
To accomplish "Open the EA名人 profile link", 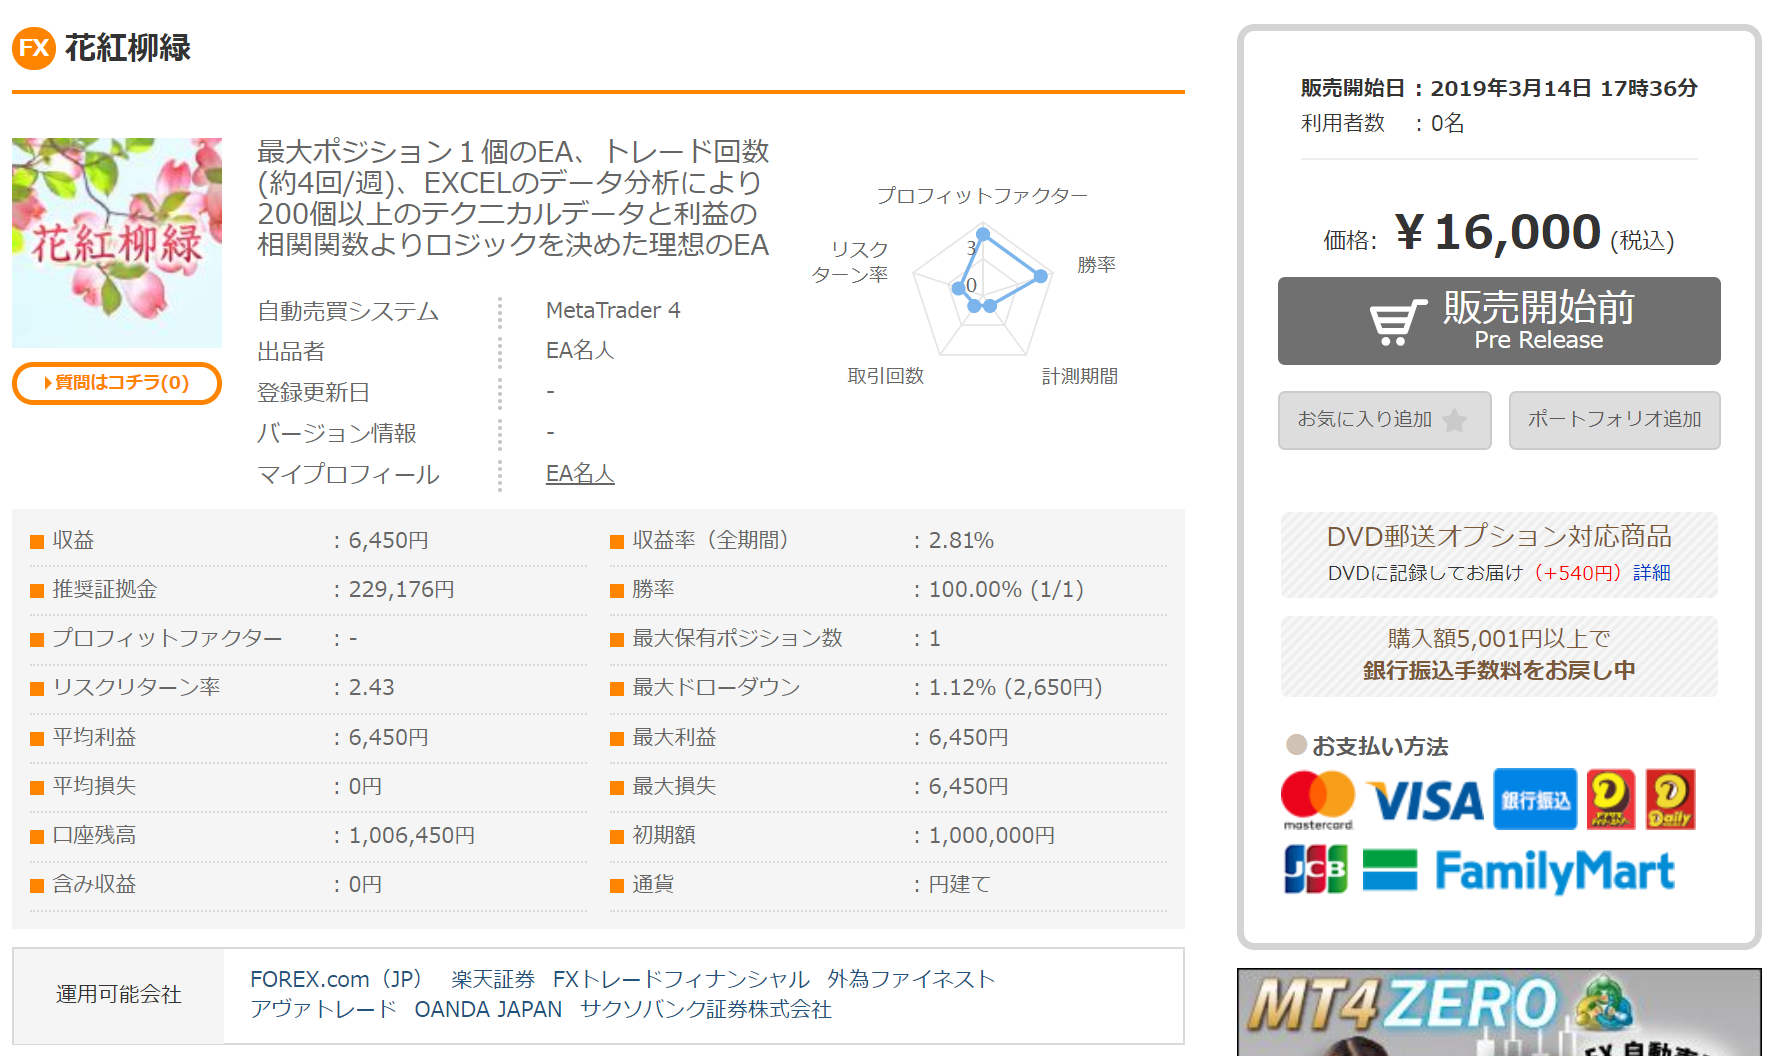I will 580,474.
